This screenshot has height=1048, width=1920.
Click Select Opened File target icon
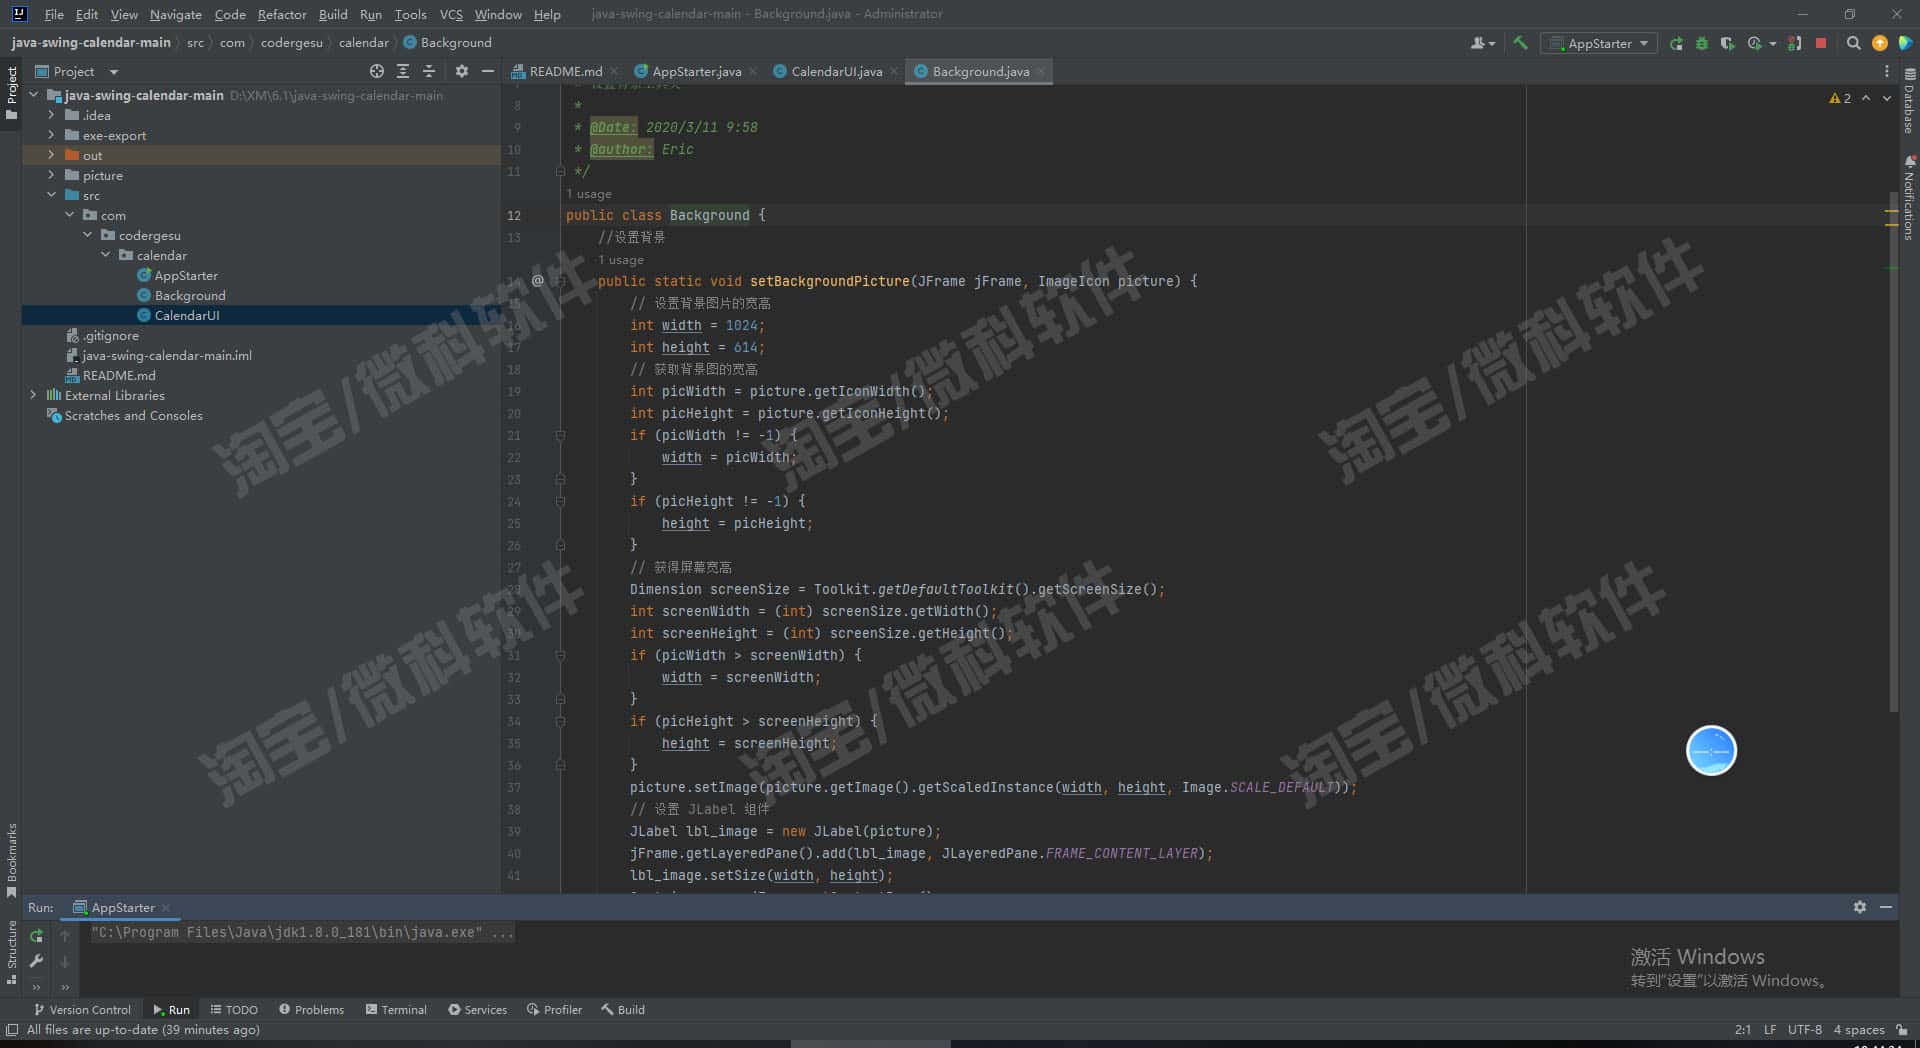coord(376,71)
